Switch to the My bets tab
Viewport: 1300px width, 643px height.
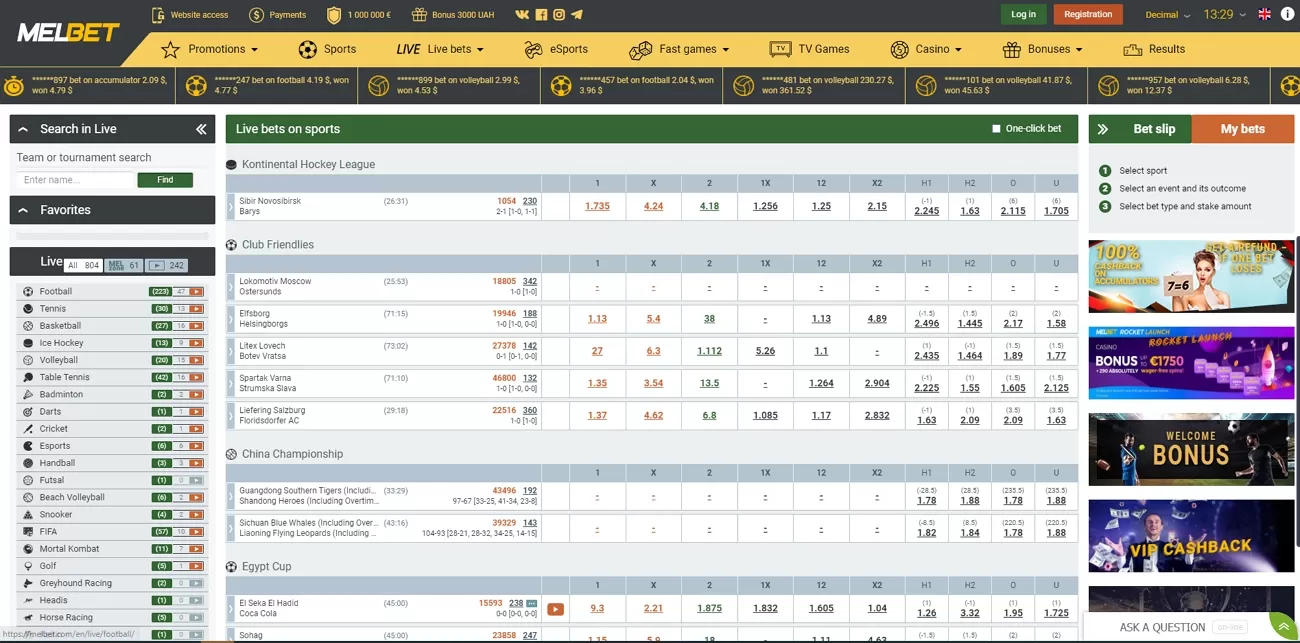(x=1243, y=129)
